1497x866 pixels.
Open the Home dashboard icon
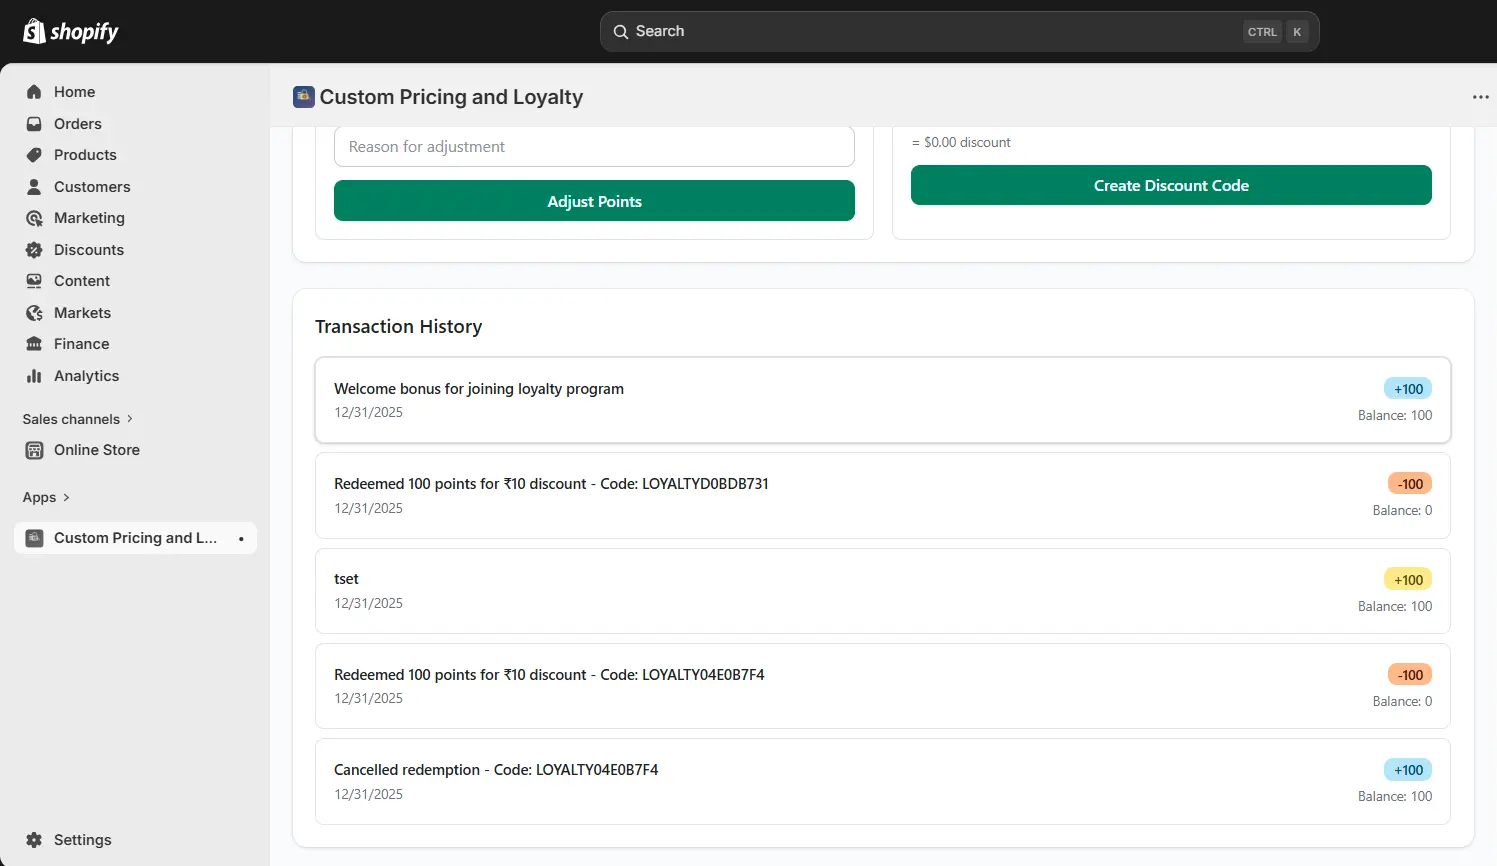35,92
